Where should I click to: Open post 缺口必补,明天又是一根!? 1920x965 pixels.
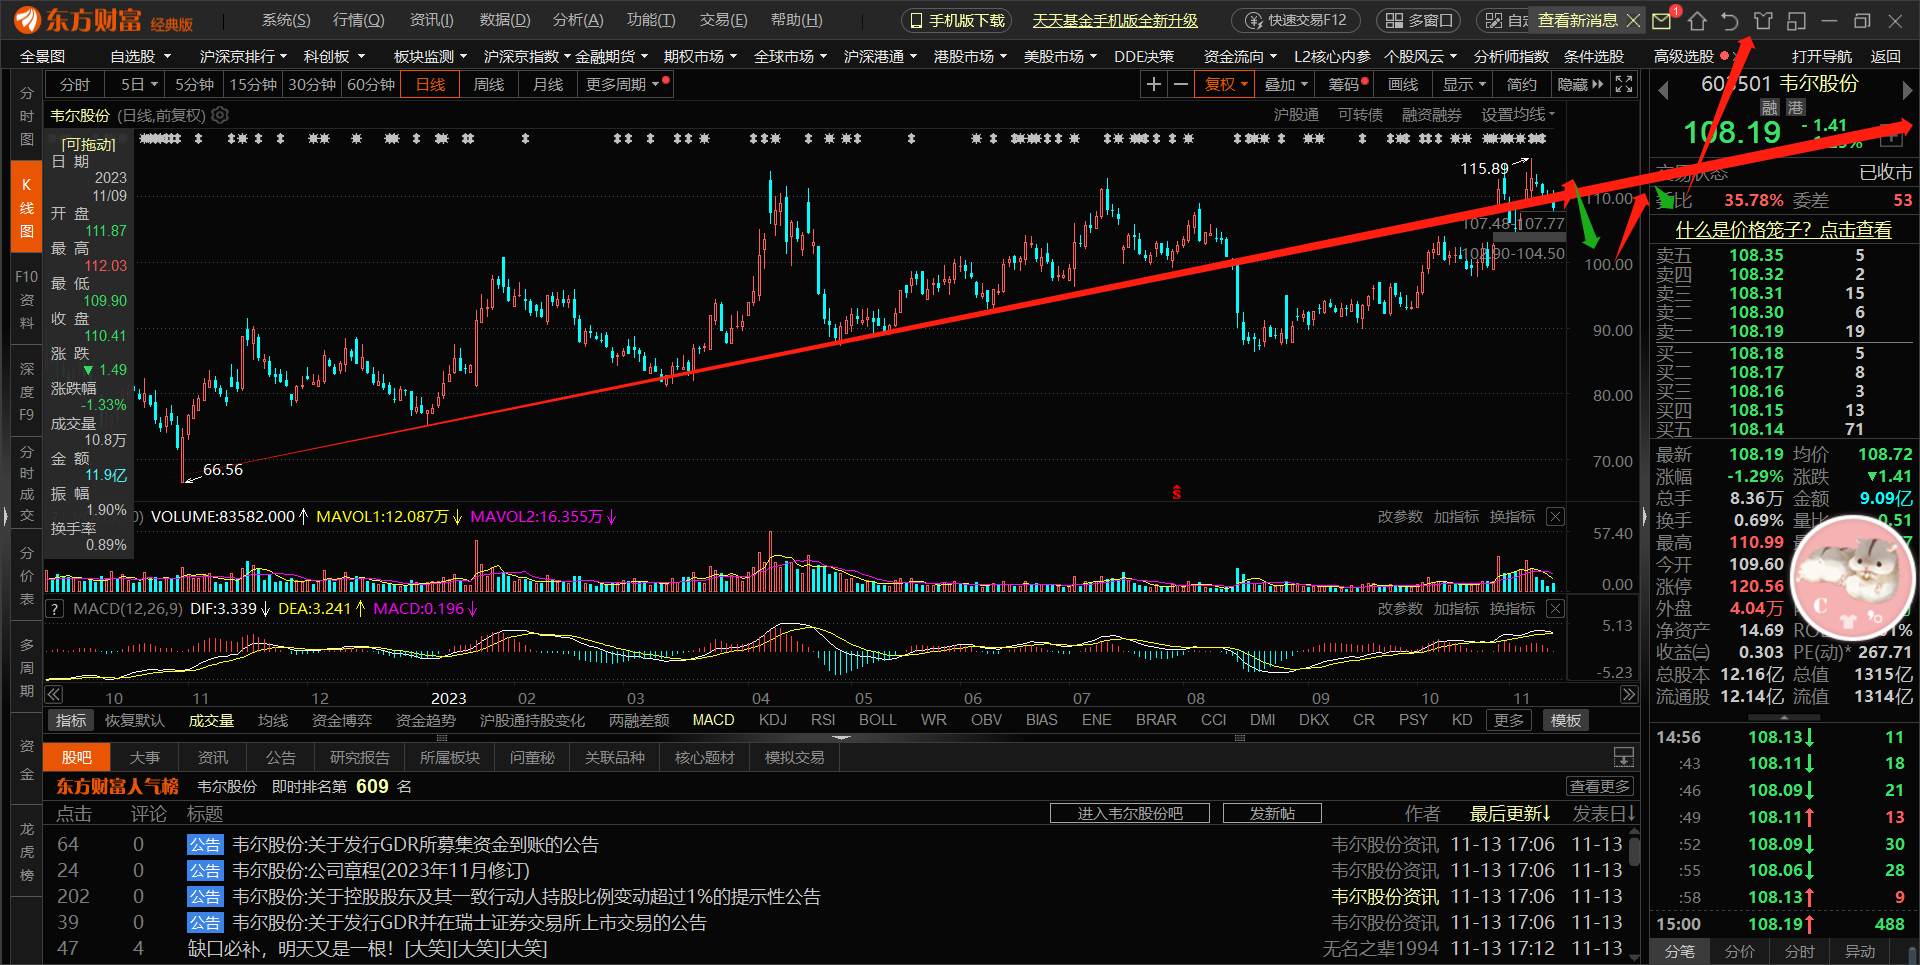(x=368, y=949)
